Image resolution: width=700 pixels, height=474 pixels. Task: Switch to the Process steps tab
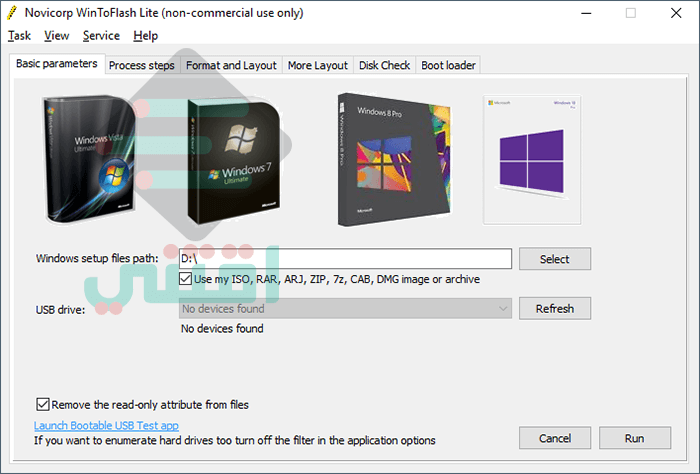click(x=142, y=66)
